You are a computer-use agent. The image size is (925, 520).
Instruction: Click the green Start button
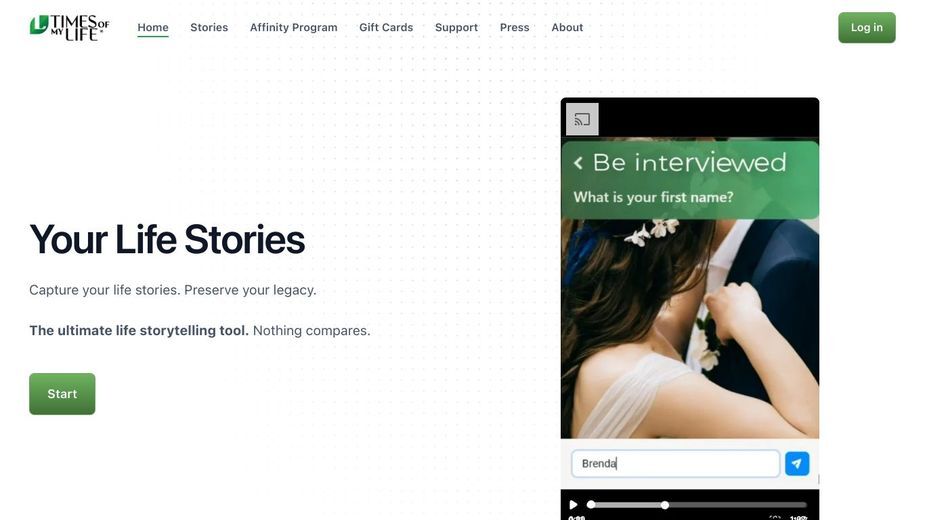point(62,394)
